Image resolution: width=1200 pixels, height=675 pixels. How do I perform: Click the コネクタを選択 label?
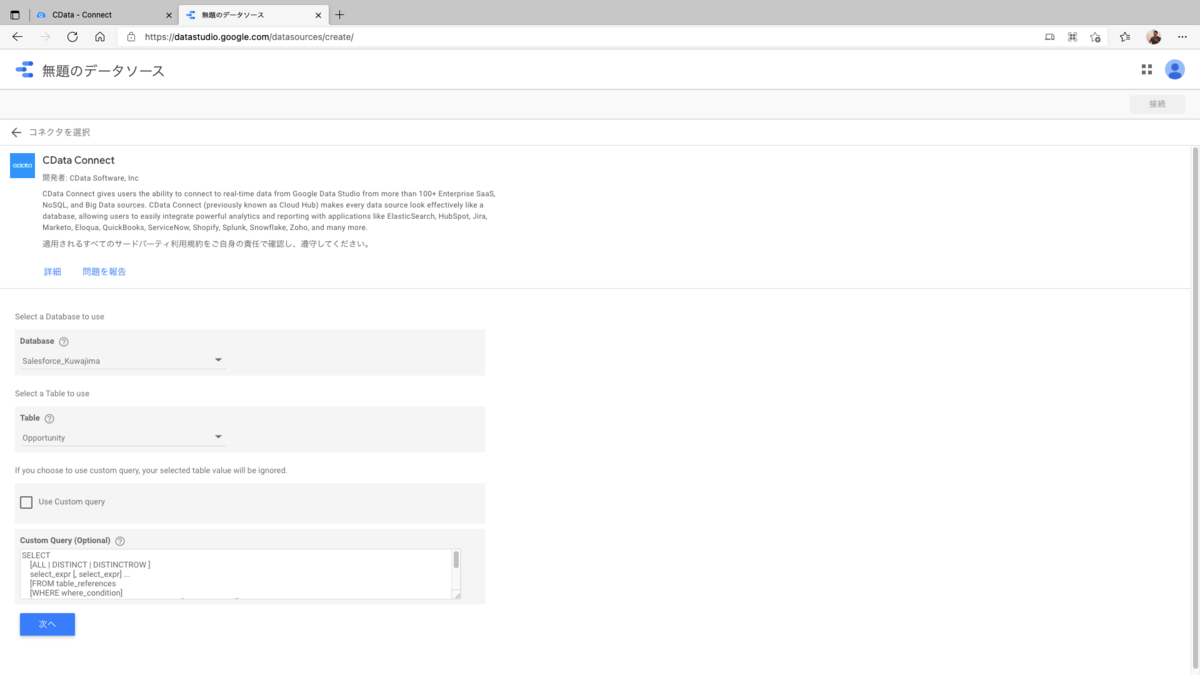pyautogui.click(x=60, y=132)
